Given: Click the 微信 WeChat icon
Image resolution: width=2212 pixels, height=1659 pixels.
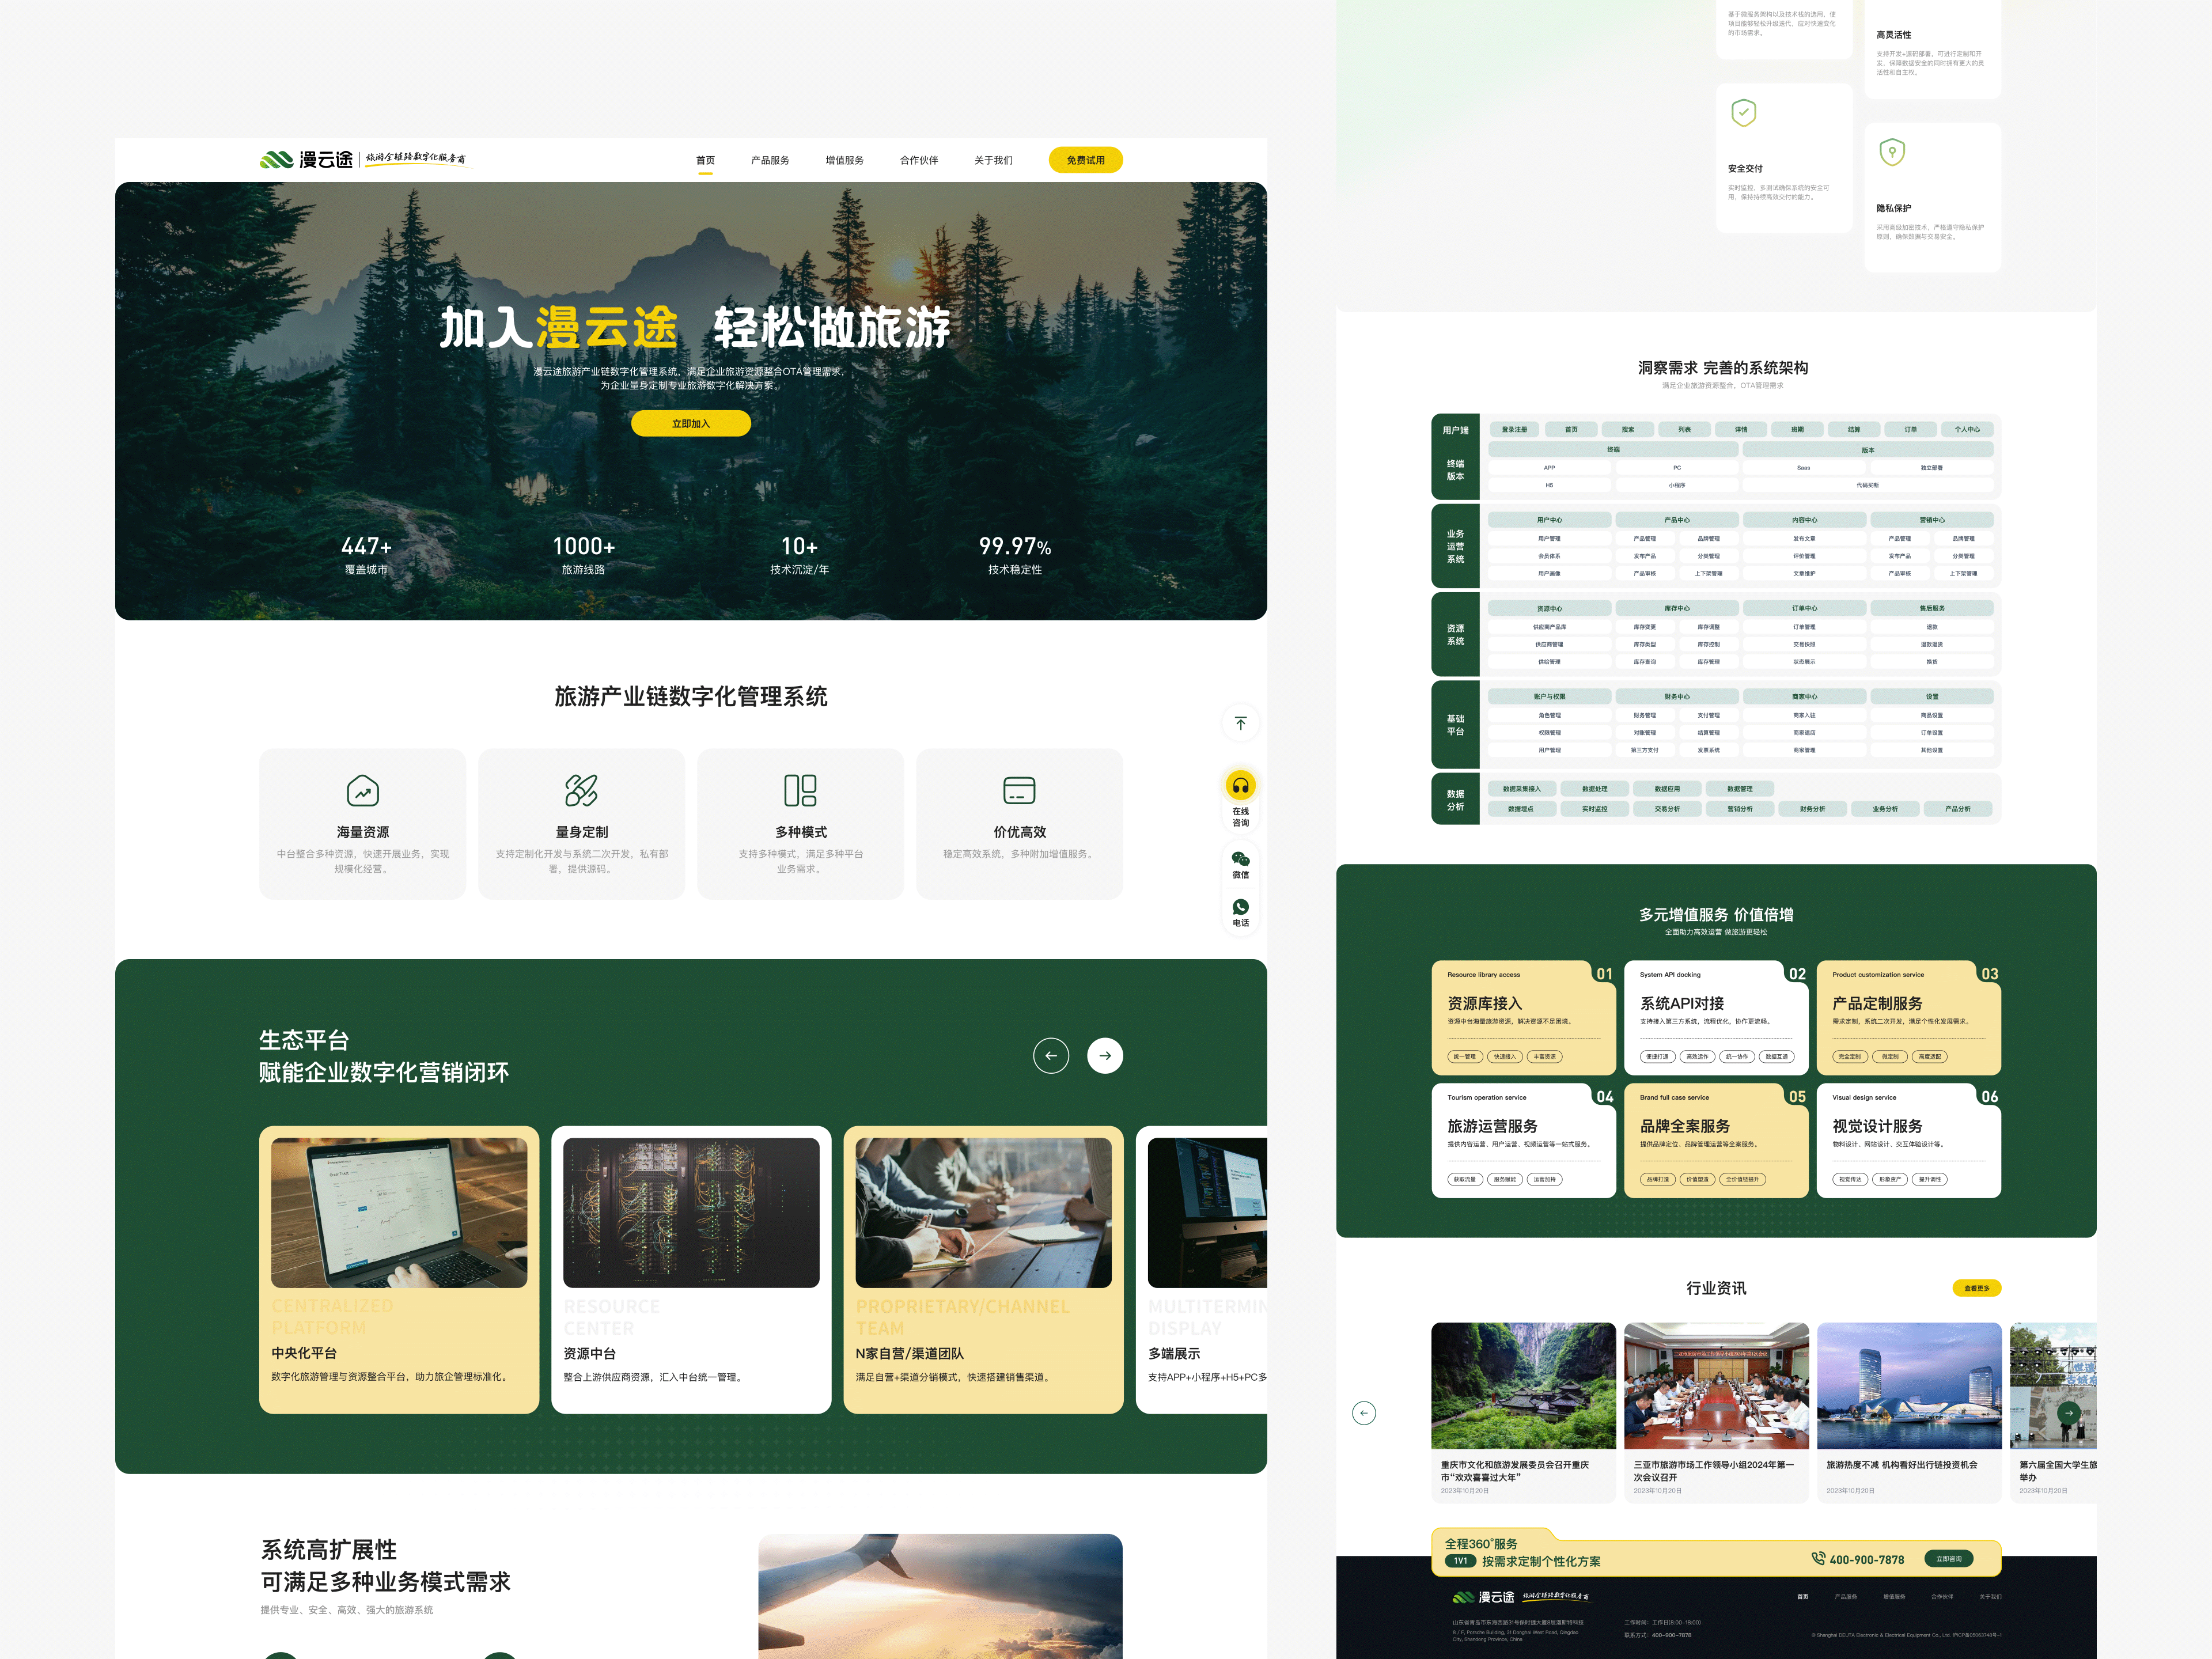Looking at the screenshot, I should tap(1240, 859).
